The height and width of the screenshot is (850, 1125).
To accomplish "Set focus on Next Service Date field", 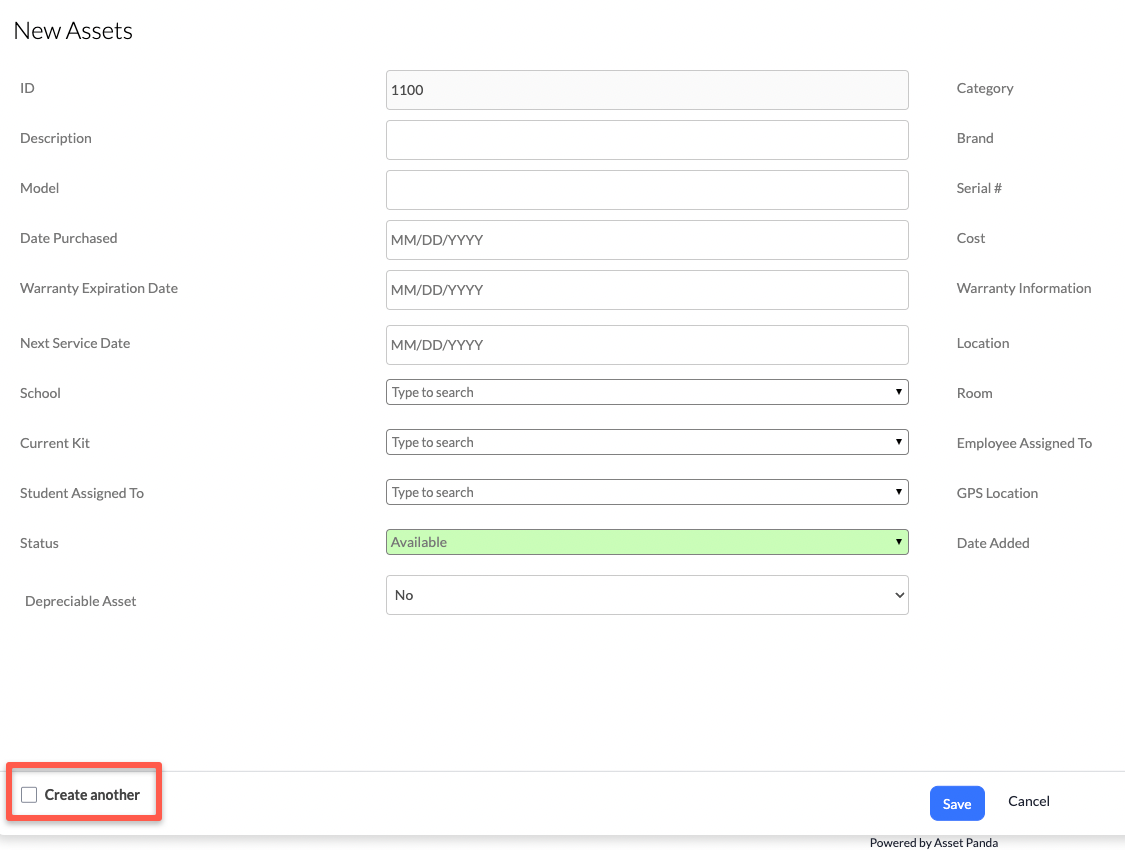I will pos(646,345).
